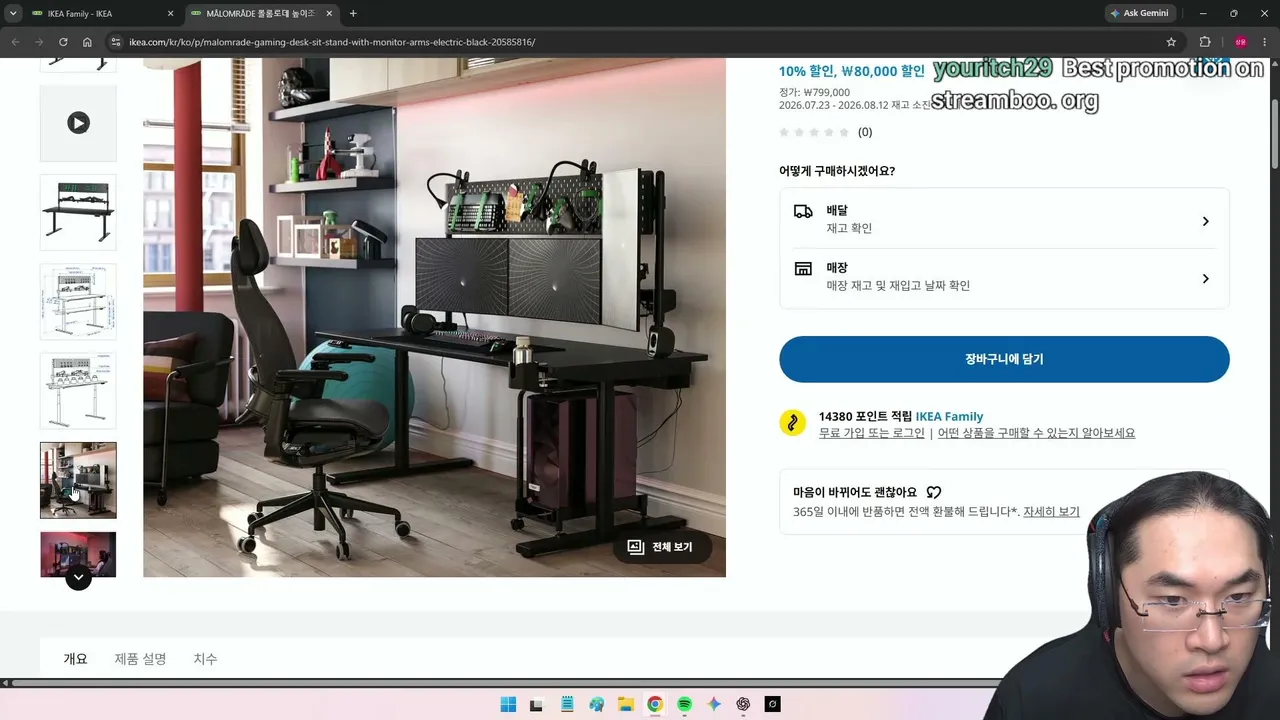Open the Windows Start menu
The height and width of the screenshot is (720, 1280).
point(508,704)
